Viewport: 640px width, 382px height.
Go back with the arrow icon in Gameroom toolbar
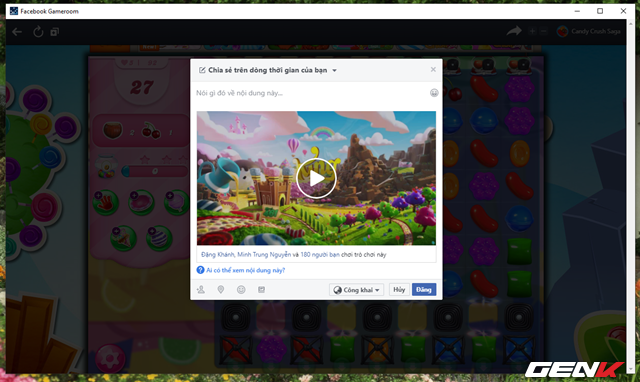pos(17,32)
